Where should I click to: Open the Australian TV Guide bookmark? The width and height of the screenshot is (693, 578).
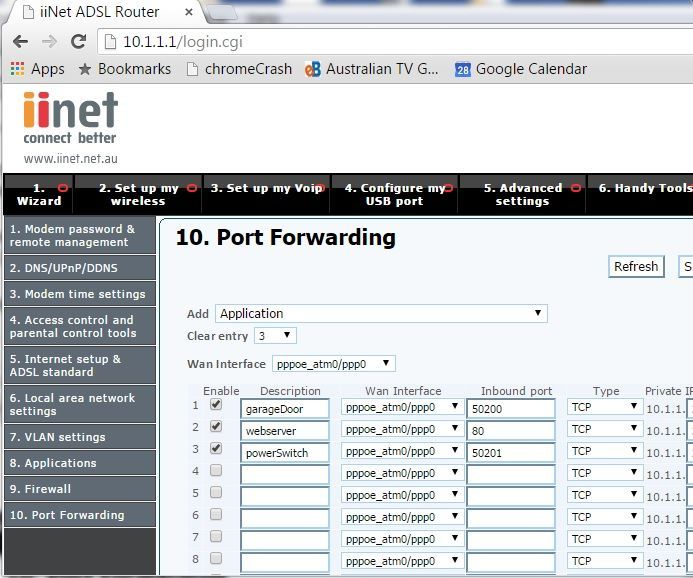(x=372, y=69)
